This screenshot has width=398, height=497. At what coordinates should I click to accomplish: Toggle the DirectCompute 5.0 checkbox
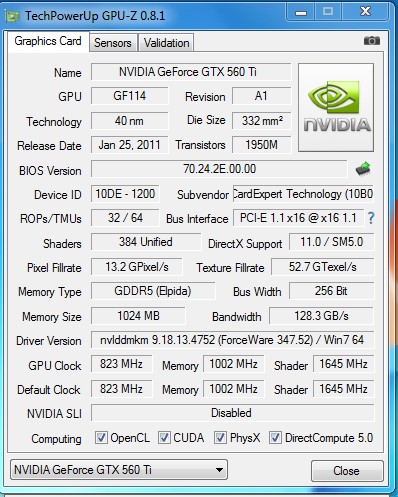(275, 437)
